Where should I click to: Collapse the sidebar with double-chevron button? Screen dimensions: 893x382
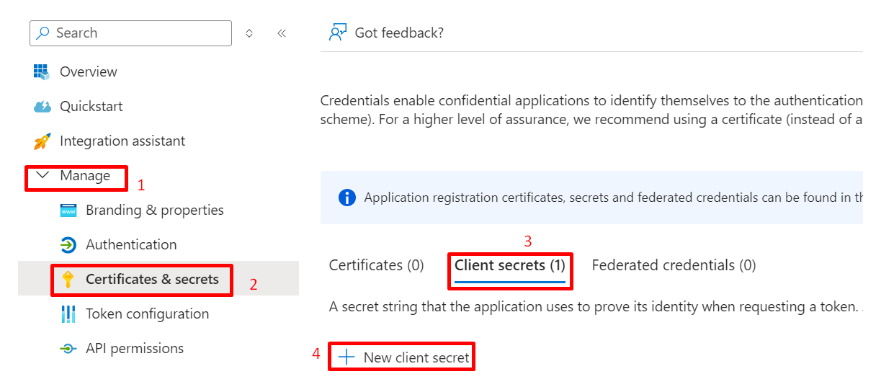[281, 33]
